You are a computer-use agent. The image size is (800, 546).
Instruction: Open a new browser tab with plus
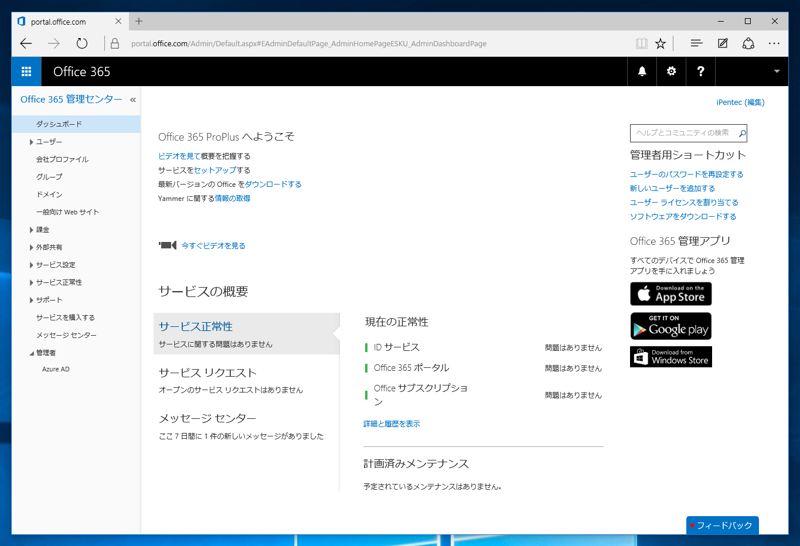pyautogui.click(x=139, y=21)
